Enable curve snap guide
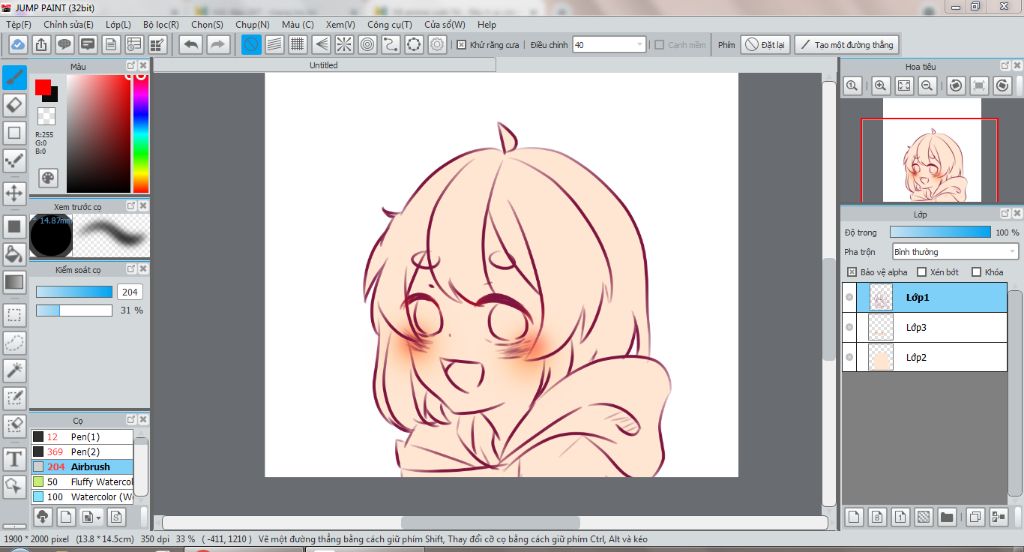Viewport: 1024px width, 552px height. 391,44
